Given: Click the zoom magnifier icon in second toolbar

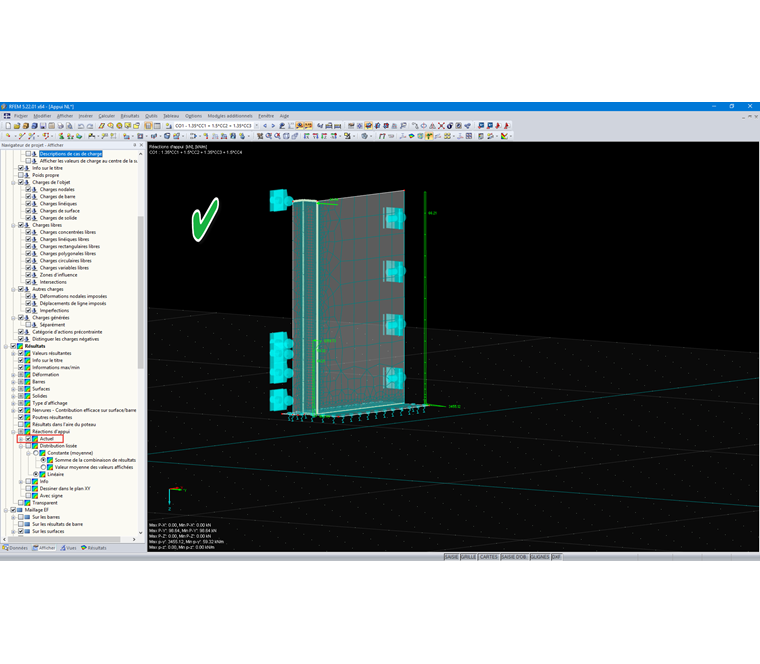Looking at the screenshot, I should coord(269,136).
